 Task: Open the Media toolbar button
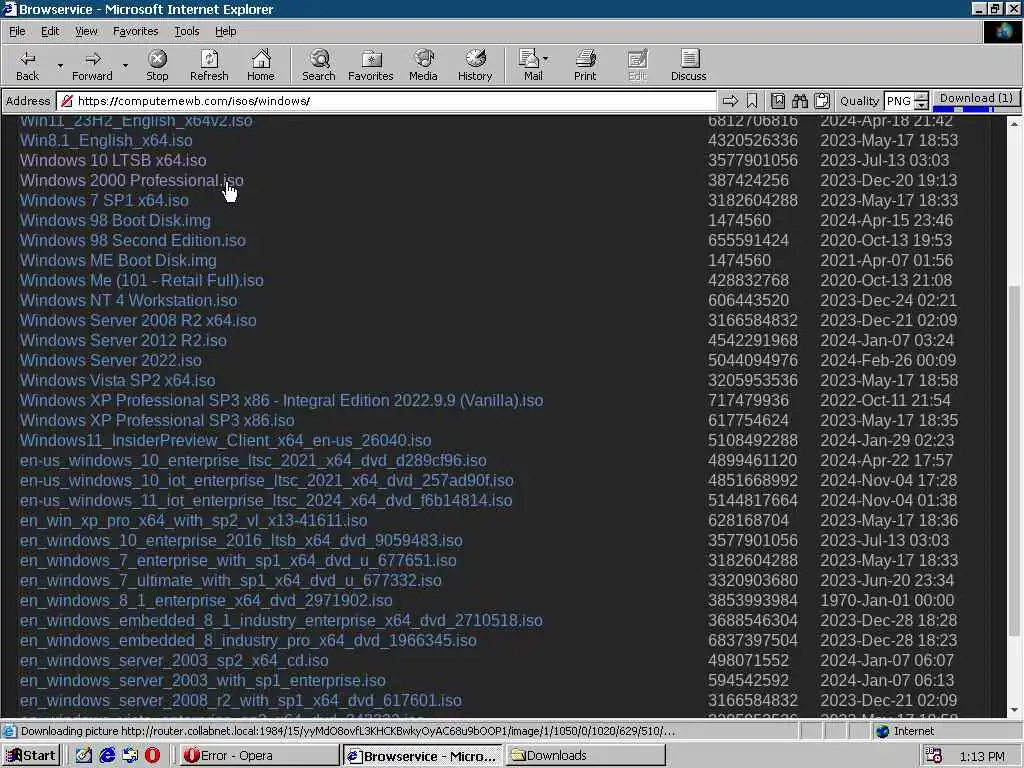[x=423, y=65]
